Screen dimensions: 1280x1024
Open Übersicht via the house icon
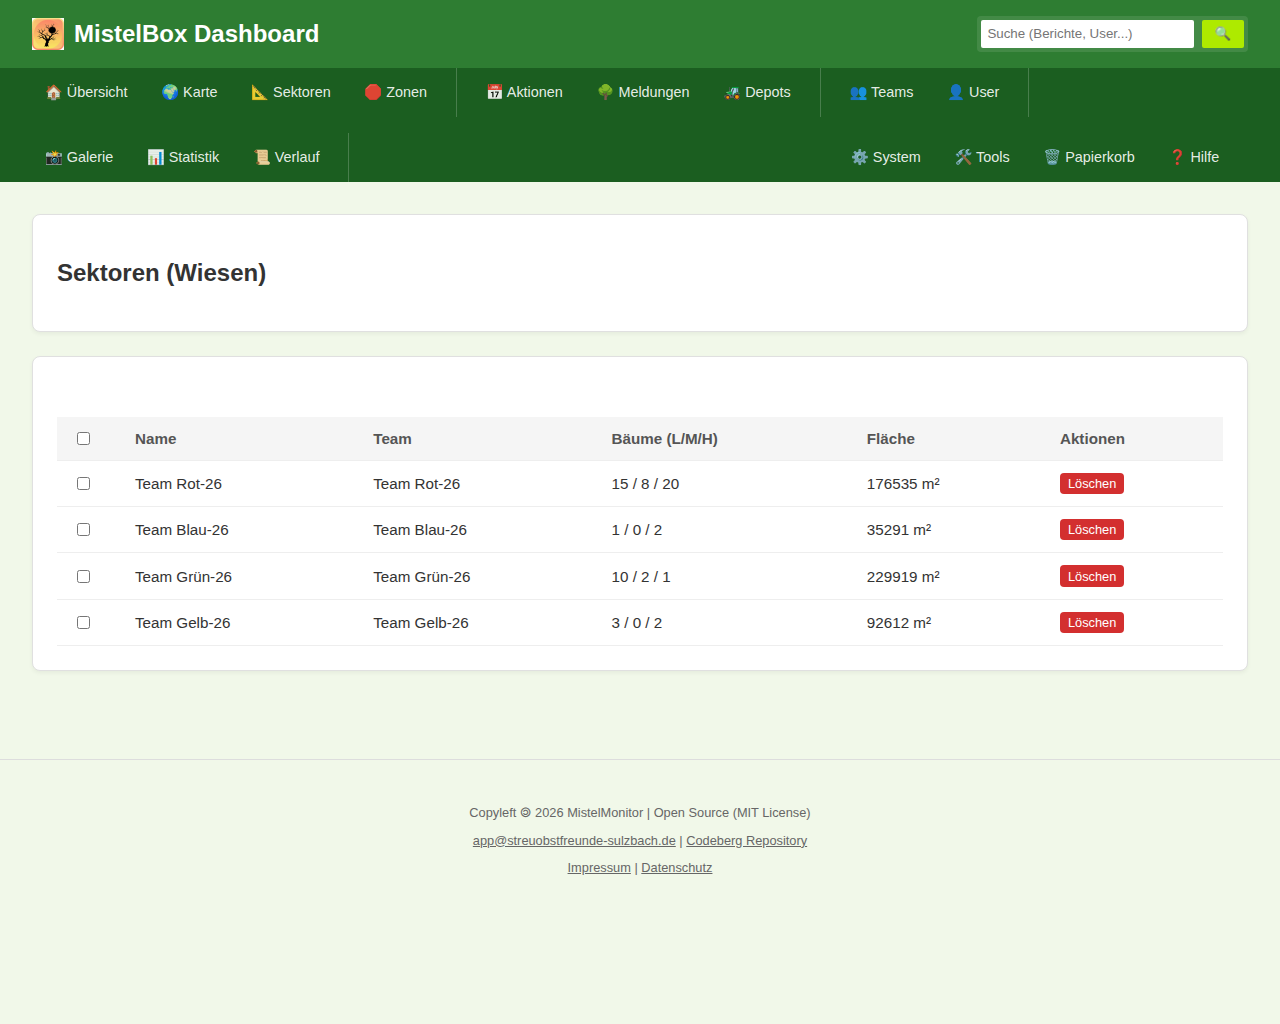(x=54, y=92)
